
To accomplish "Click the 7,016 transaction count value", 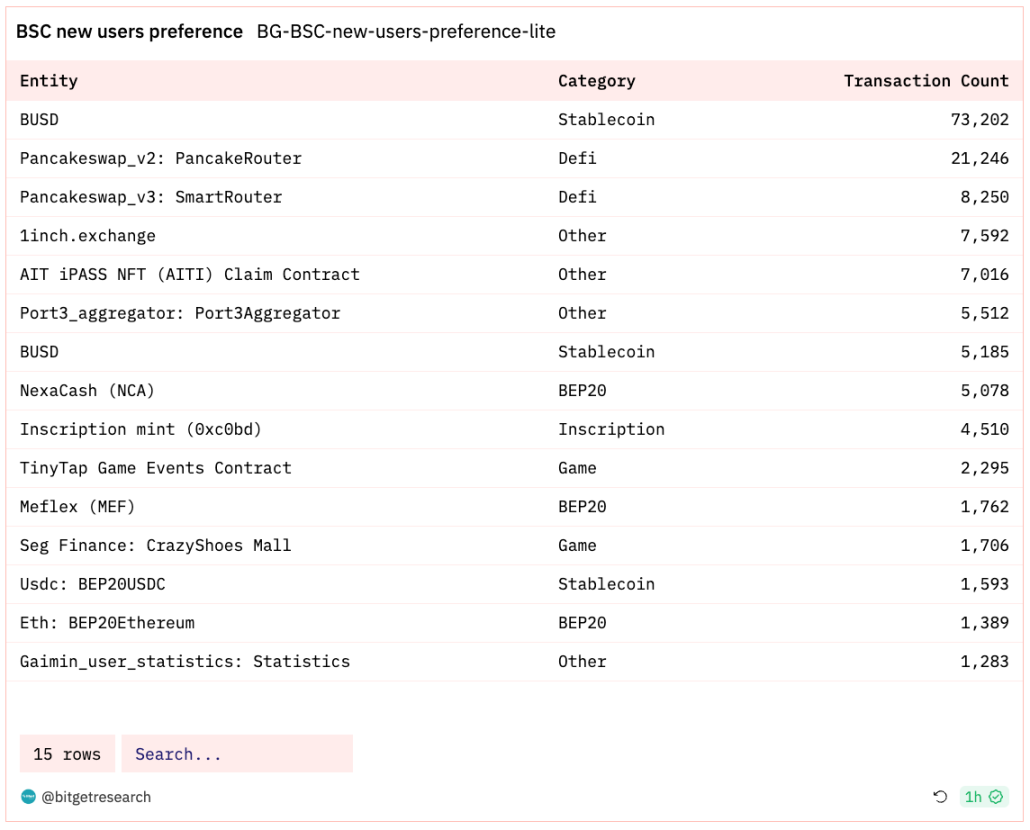I will [984, 274].
